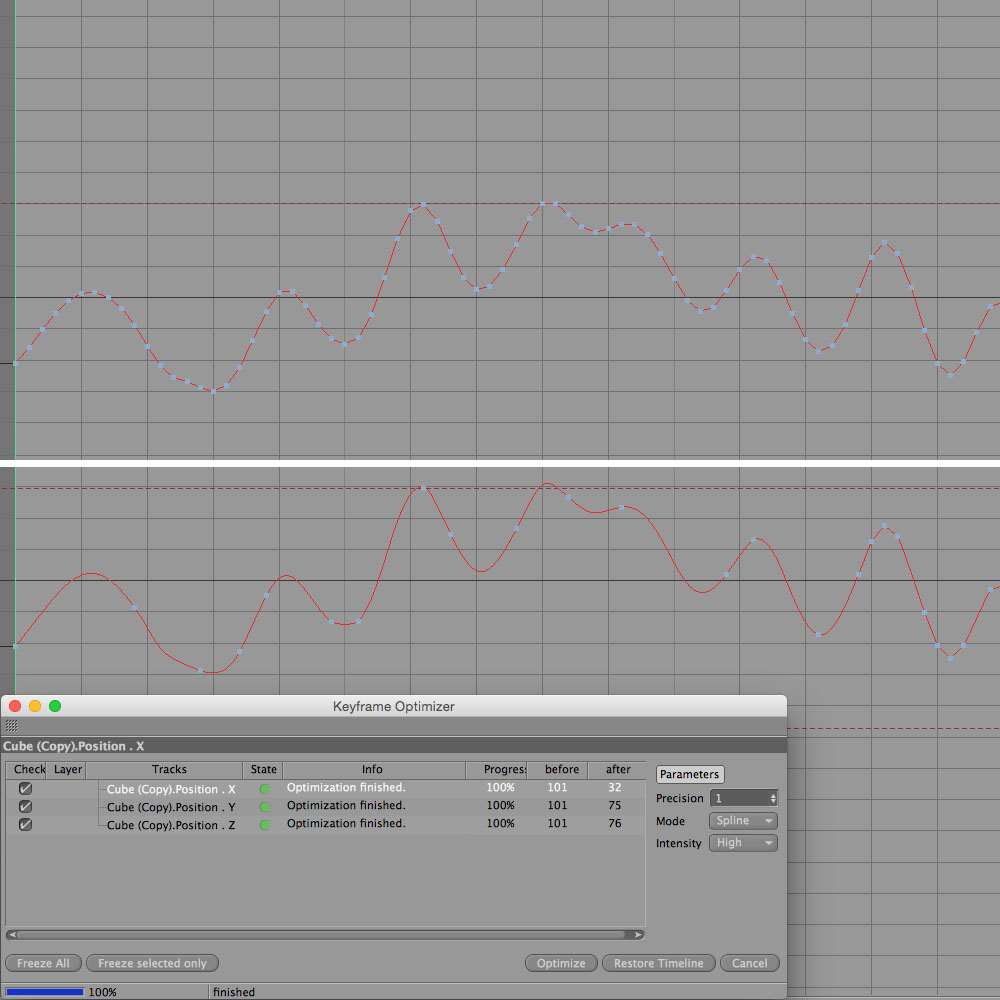
Task: Click "Optimization finished." in the Position X row
Action: tap(346, 788)
